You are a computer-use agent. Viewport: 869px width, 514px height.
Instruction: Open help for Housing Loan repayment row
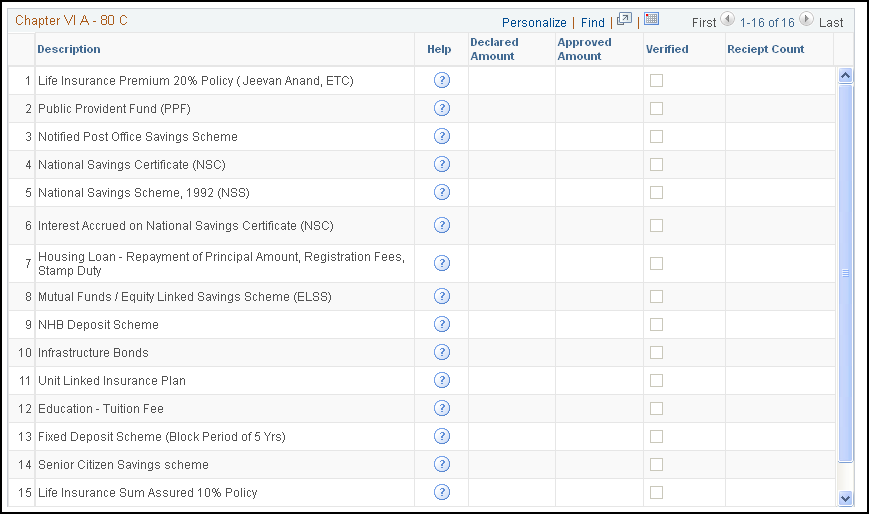(x=442, y=263)
